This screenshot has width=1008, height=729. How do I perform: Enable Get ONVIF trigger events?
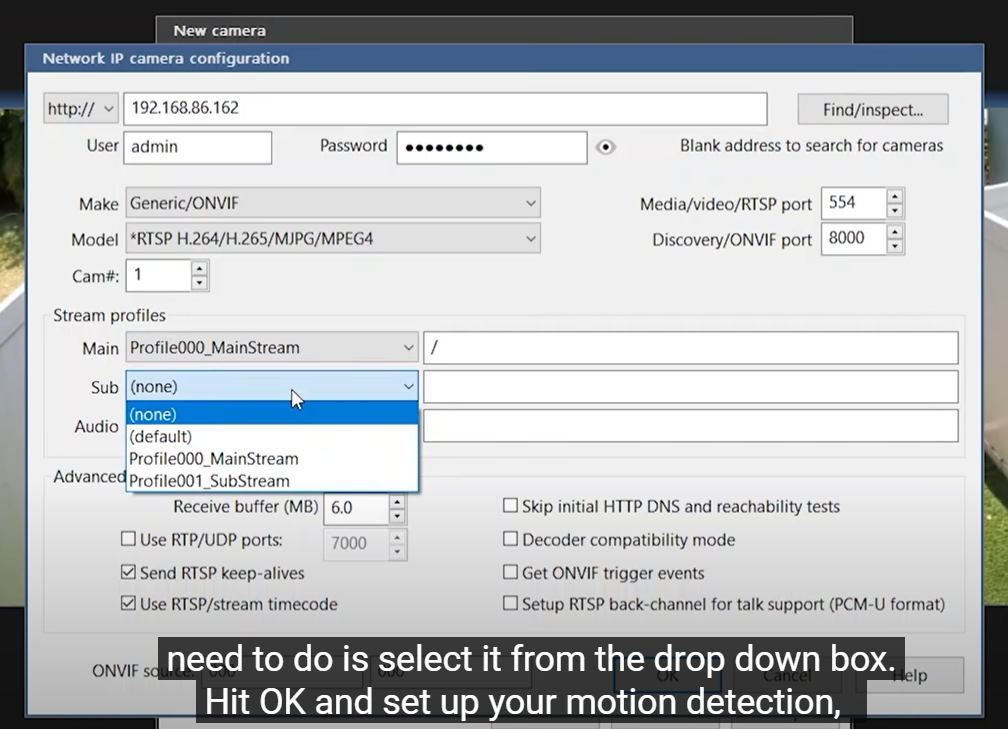(511, 573)
